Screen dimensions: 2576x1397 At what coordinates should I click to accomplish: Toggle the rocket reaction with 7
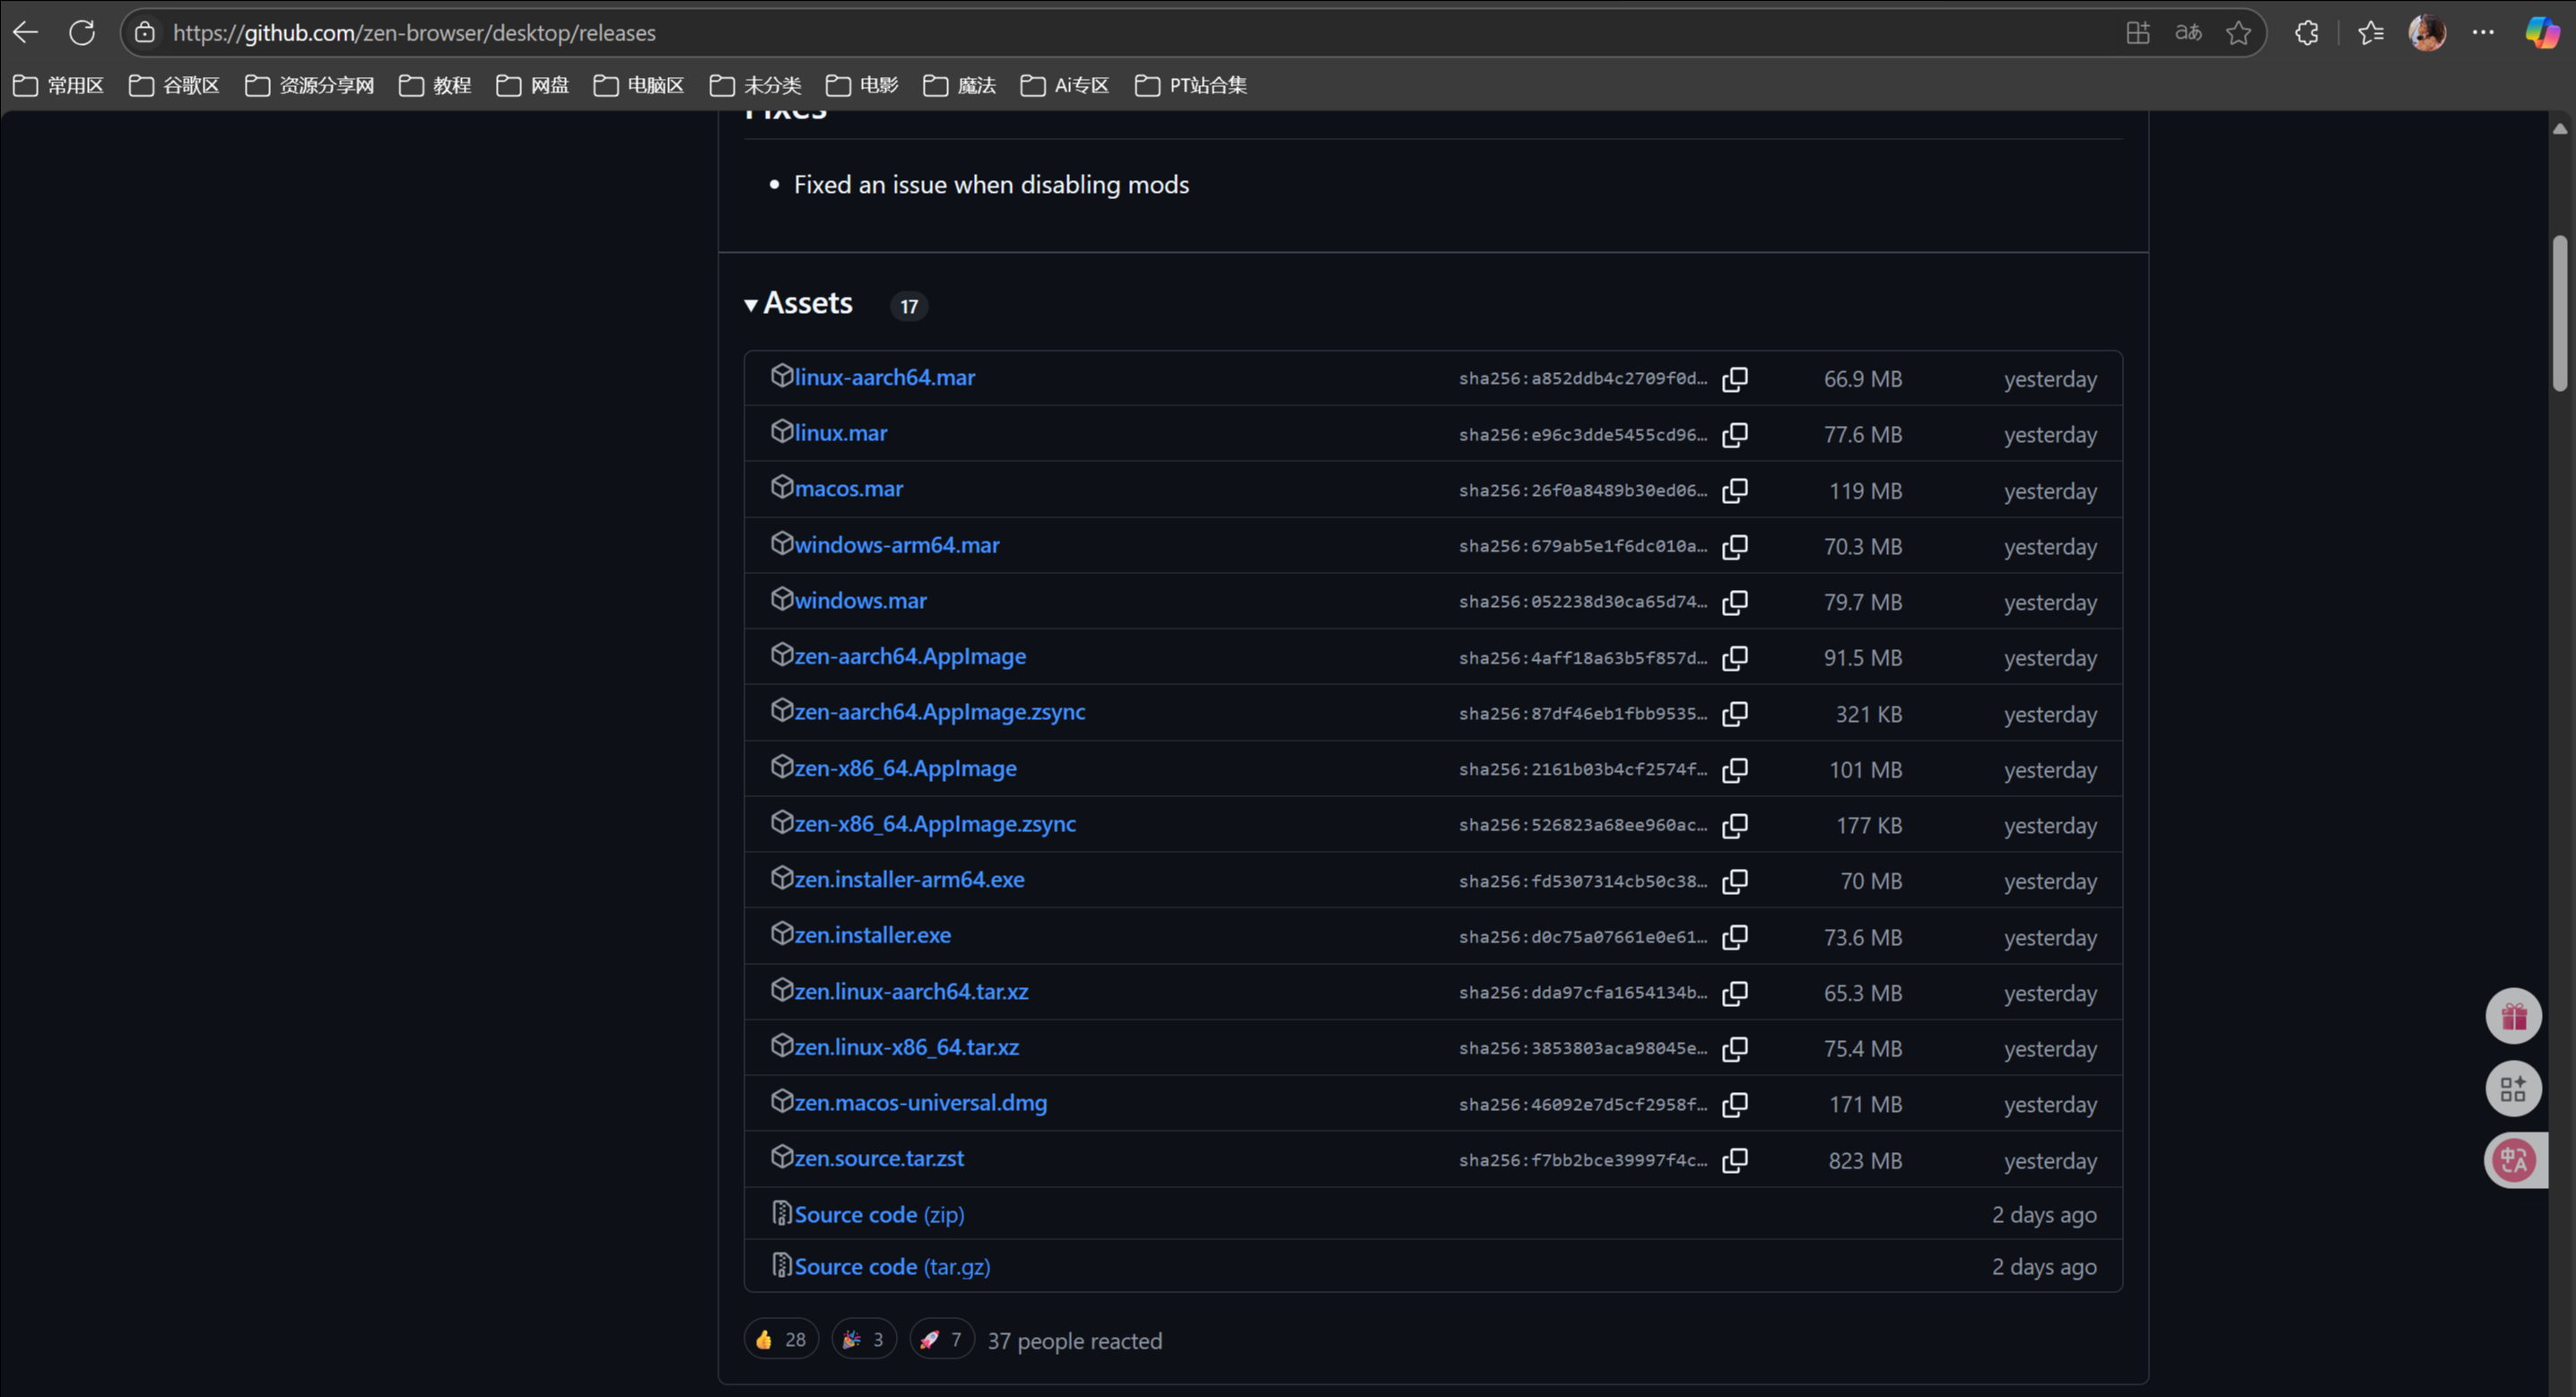(x=941, y=1340)
